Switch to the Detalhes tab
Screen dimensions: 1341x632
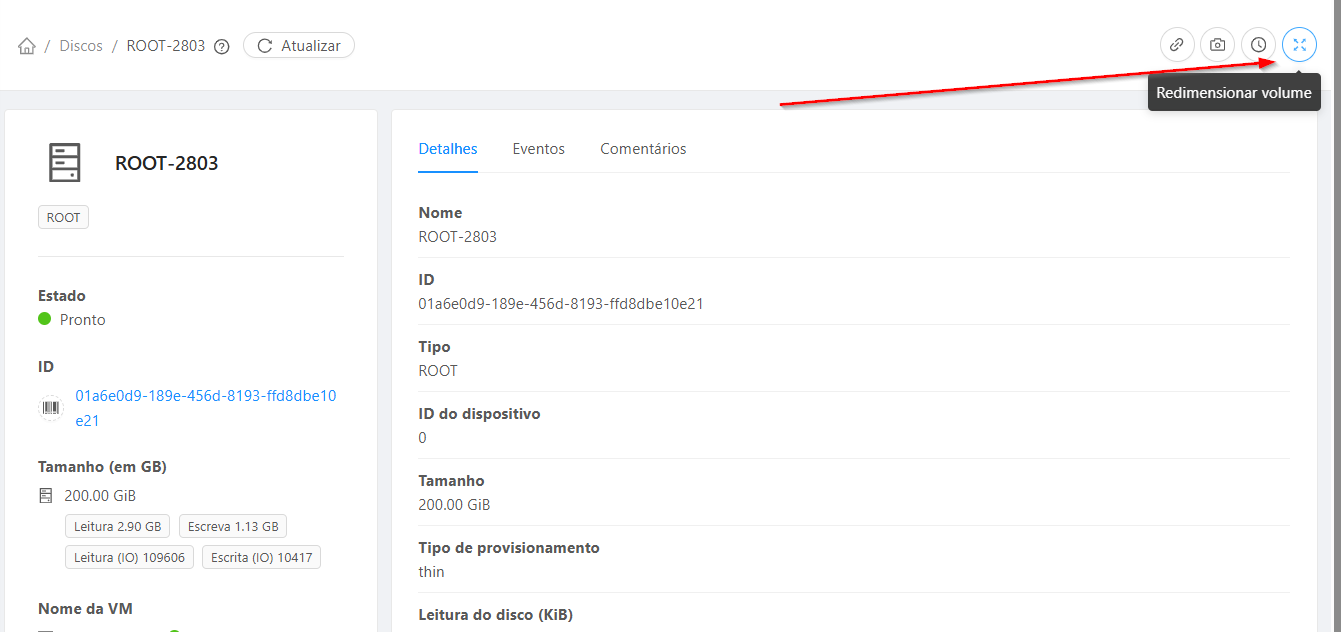click(447, 149)
